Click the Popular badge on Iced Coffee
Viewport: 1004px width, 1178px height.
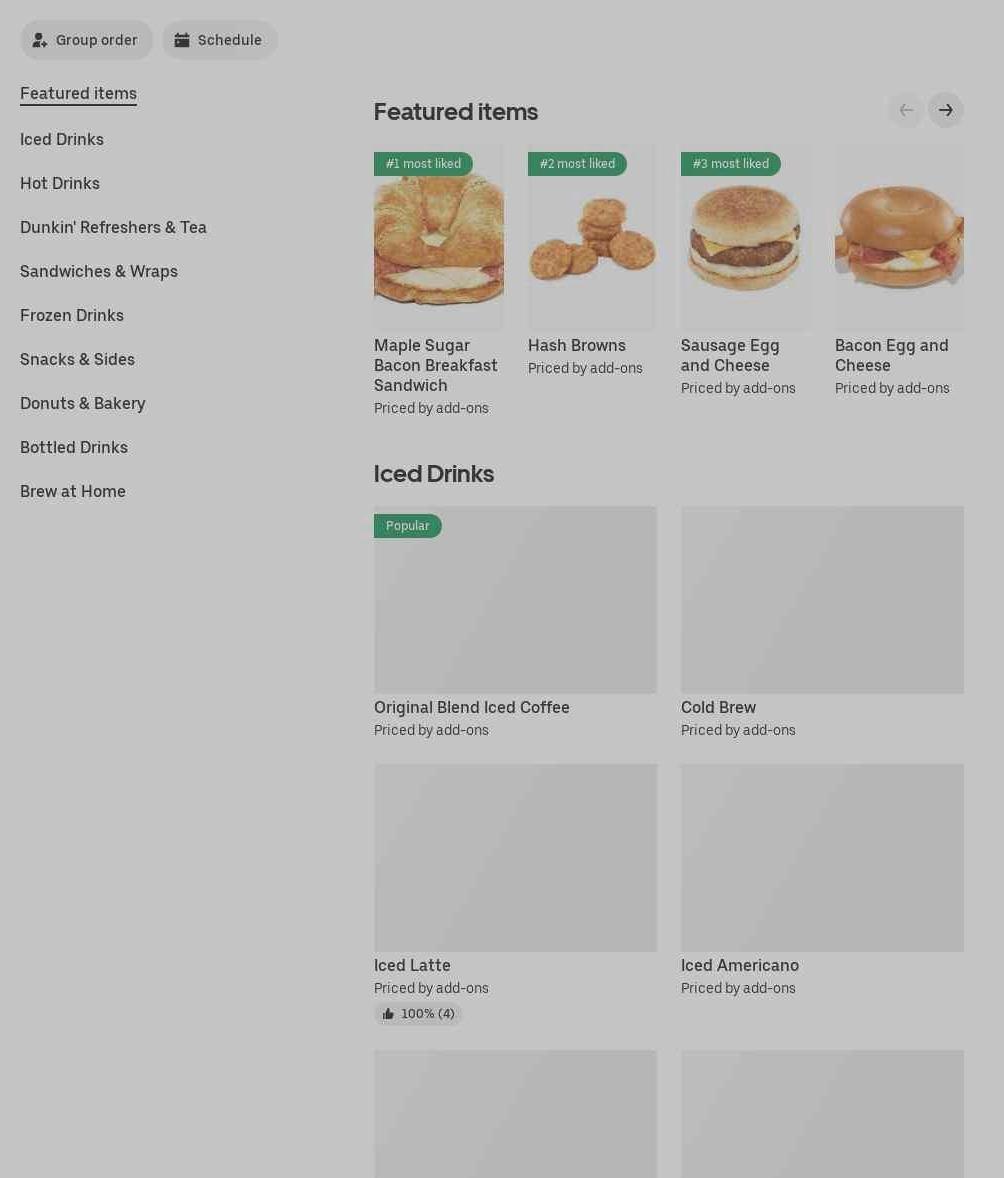(407, 526)
